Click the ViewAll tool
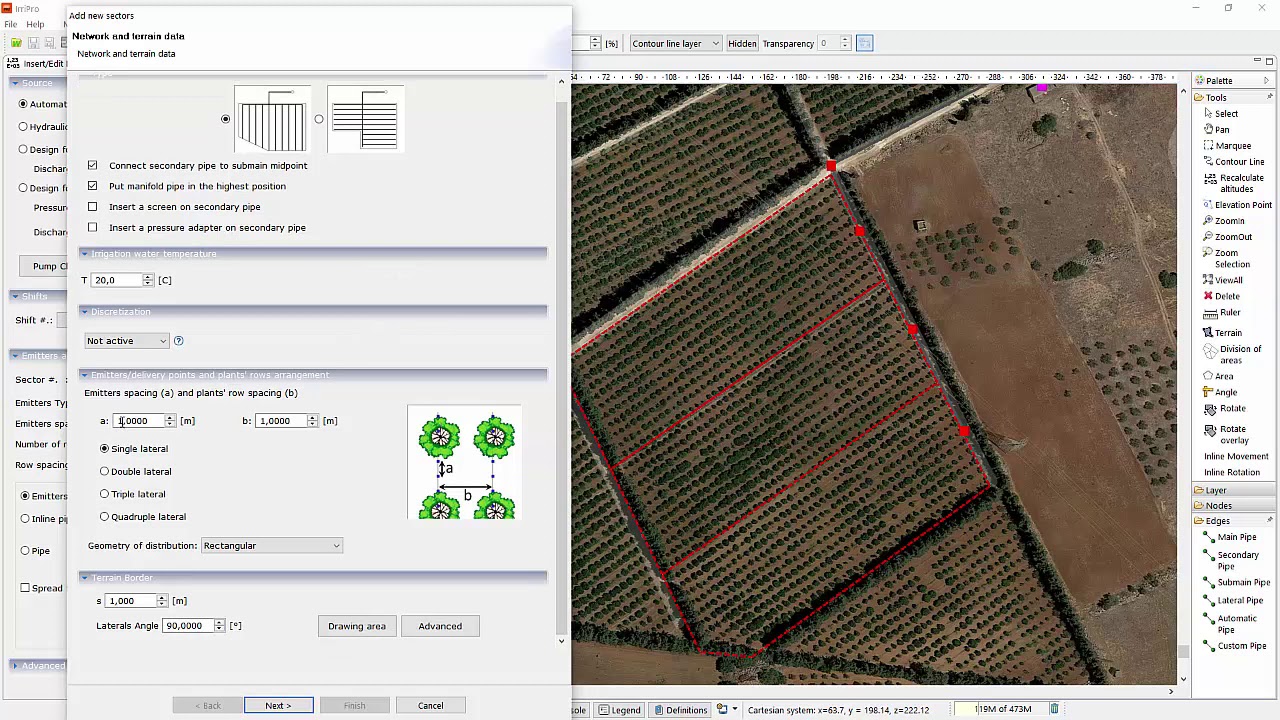1280x720 pixels. point(1227,280)
